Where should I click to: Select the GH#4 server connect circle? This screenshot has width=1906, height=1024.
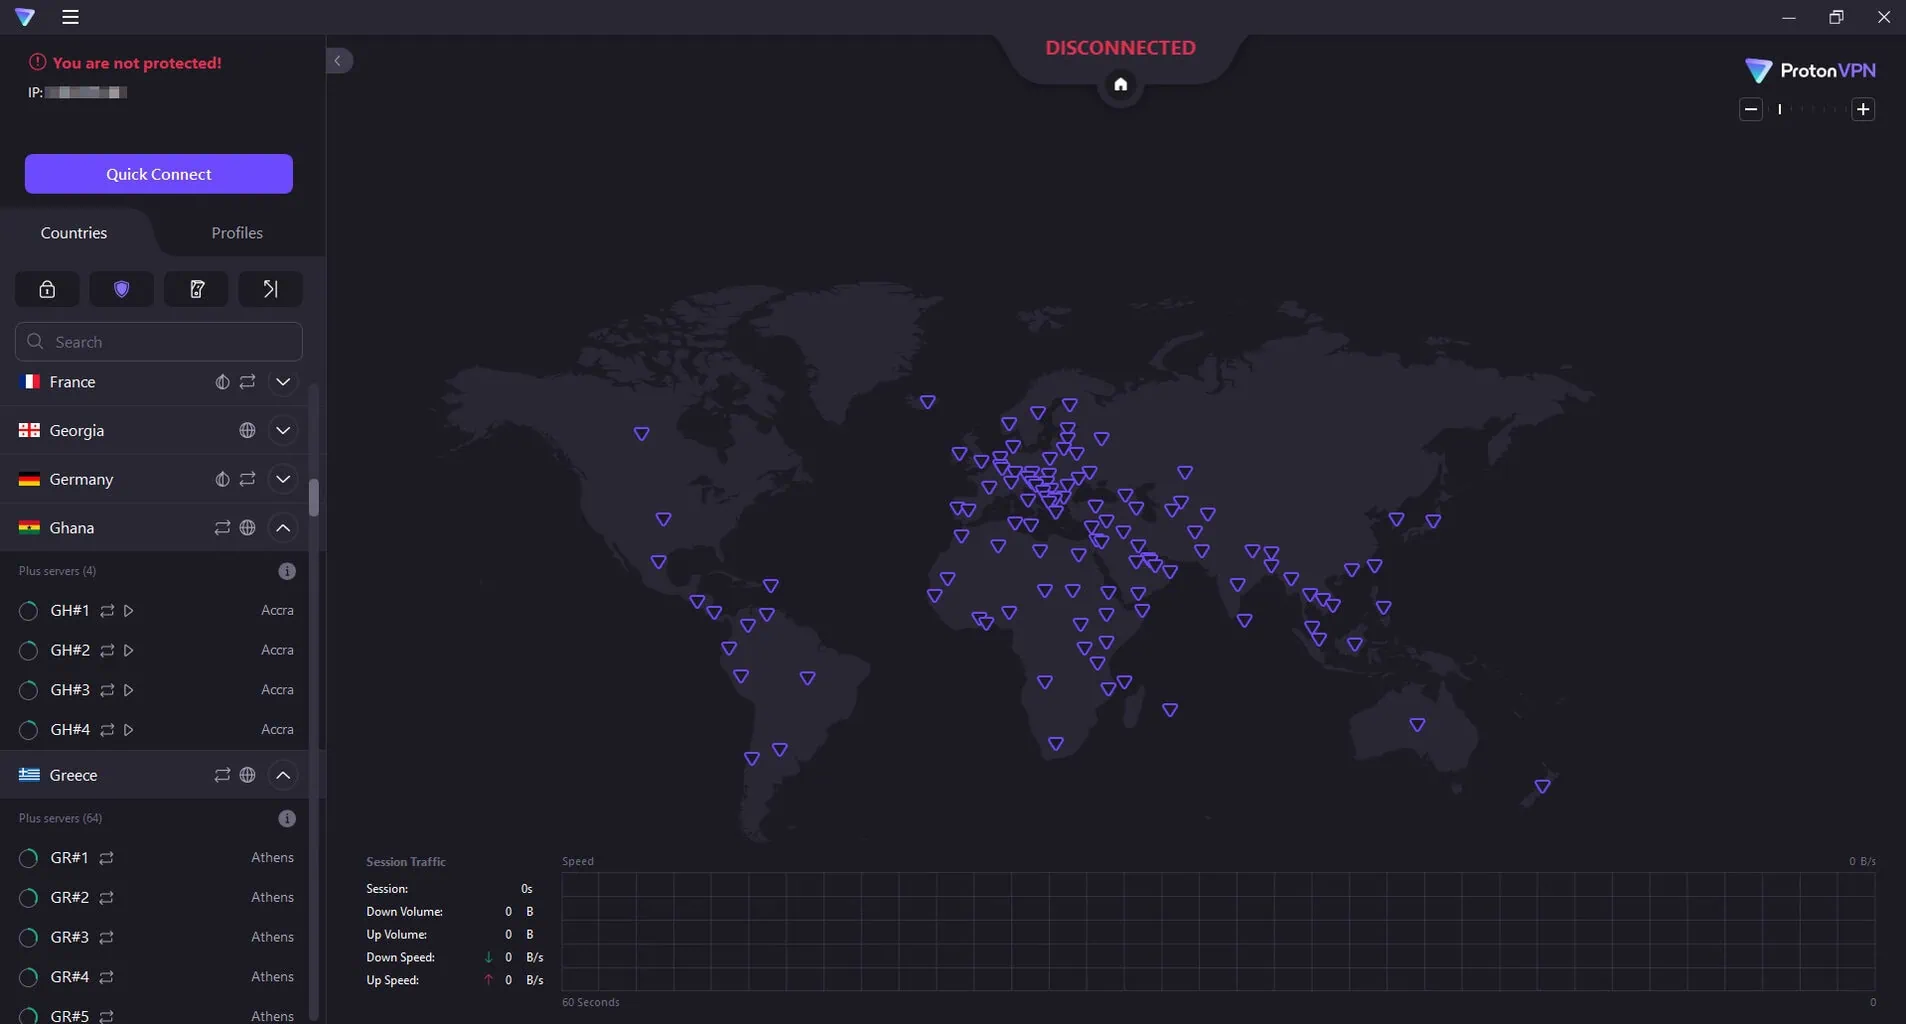point(29,730)
